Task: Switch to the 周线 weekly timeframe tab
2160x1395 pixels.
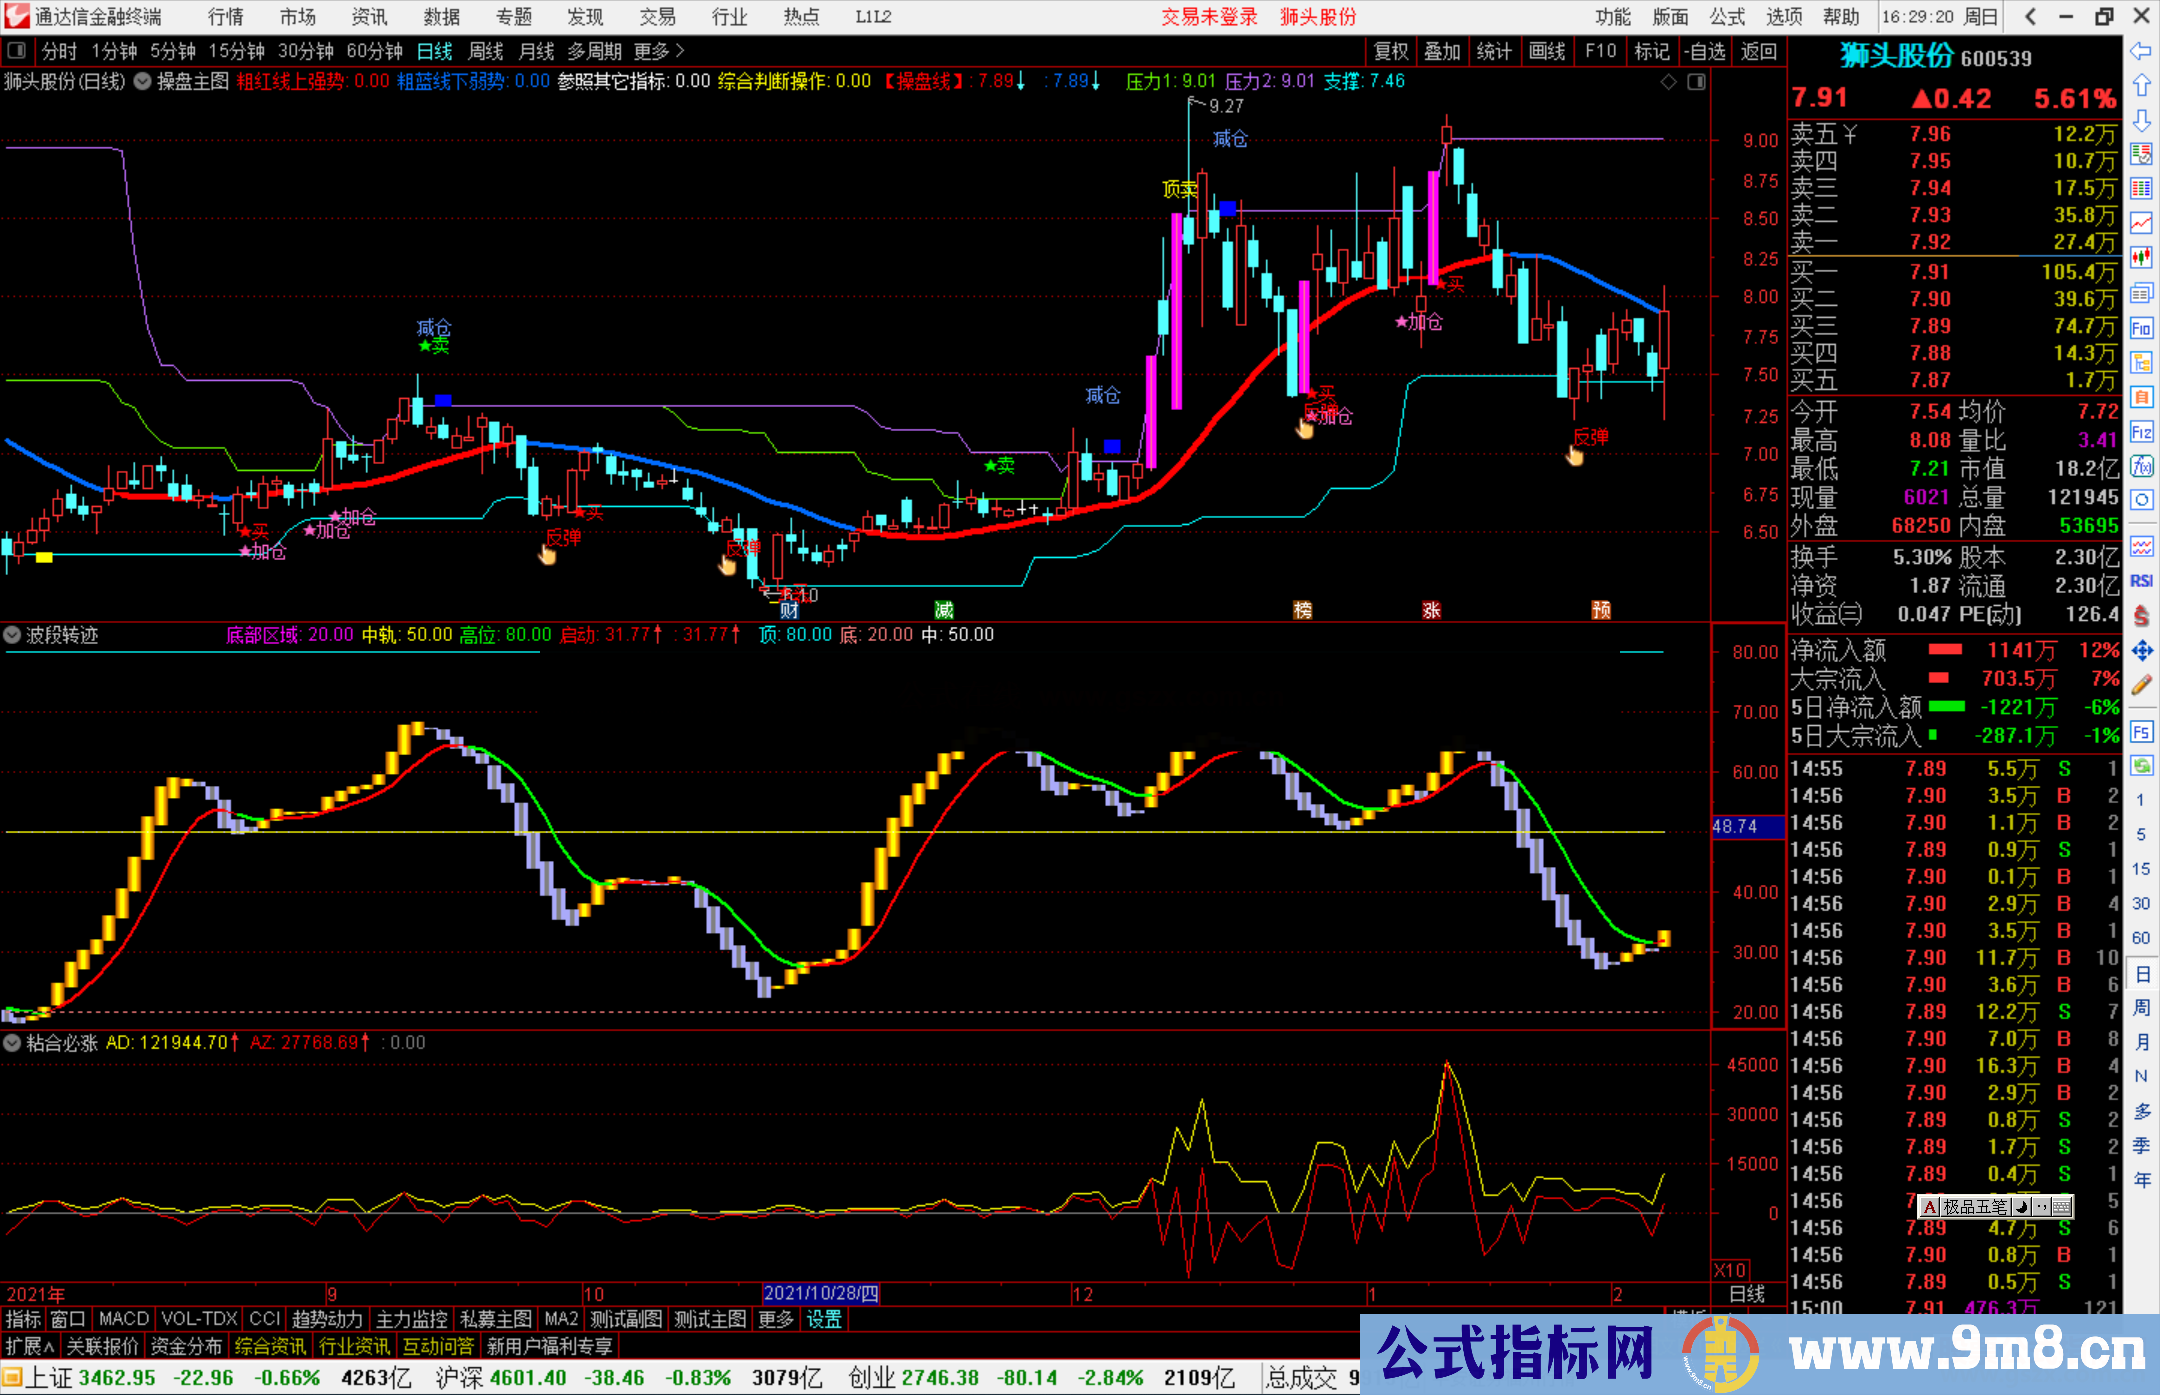Action: (x=486, y=51)
